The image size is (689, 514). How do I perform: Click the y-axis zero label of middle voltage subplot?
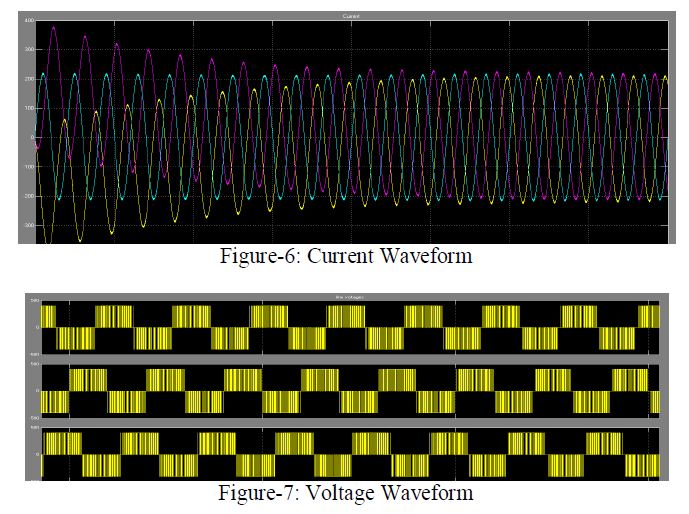pos(37,390)
